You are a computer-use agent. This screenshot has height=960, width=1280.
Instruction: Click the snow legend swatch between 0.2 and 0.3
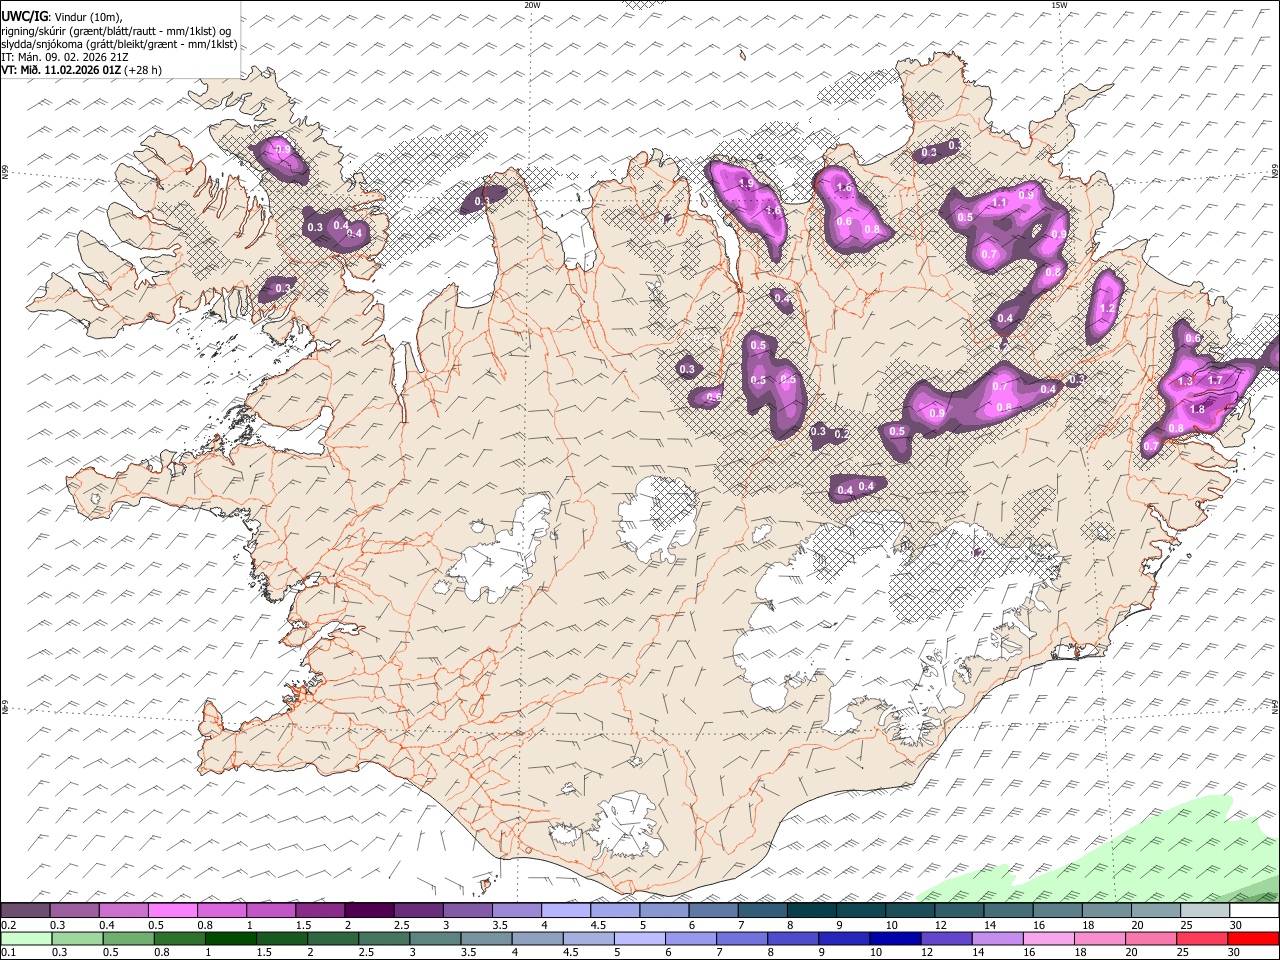(26, 910)
